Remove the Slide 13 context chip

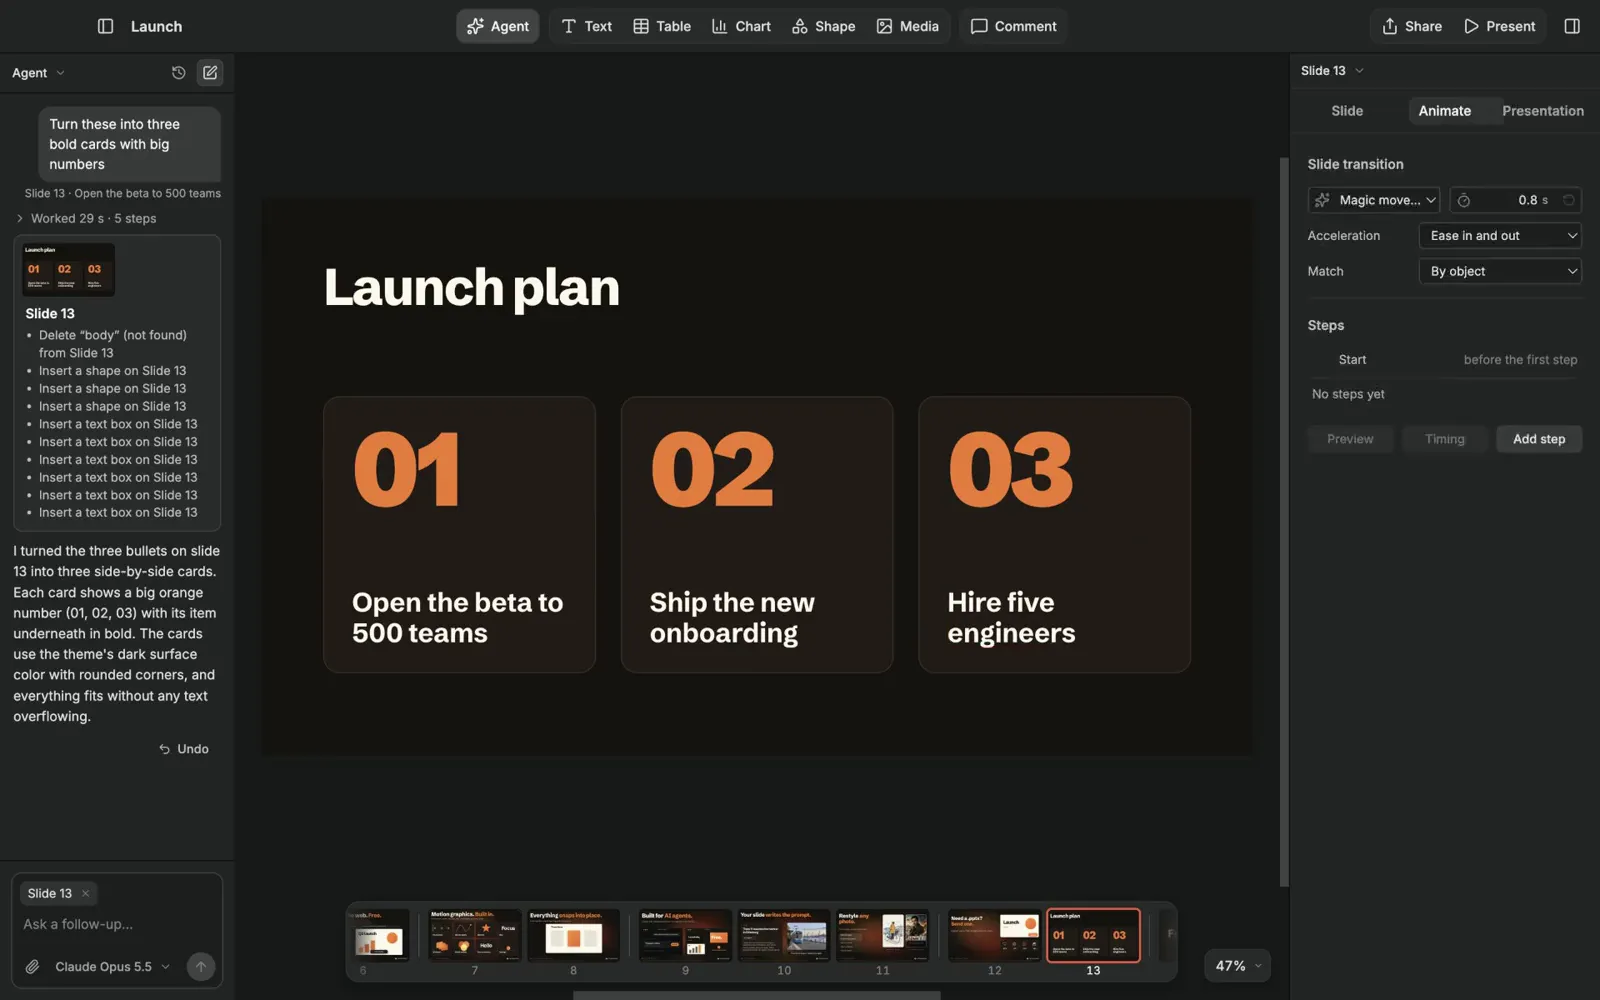click(x=86, y=894)
